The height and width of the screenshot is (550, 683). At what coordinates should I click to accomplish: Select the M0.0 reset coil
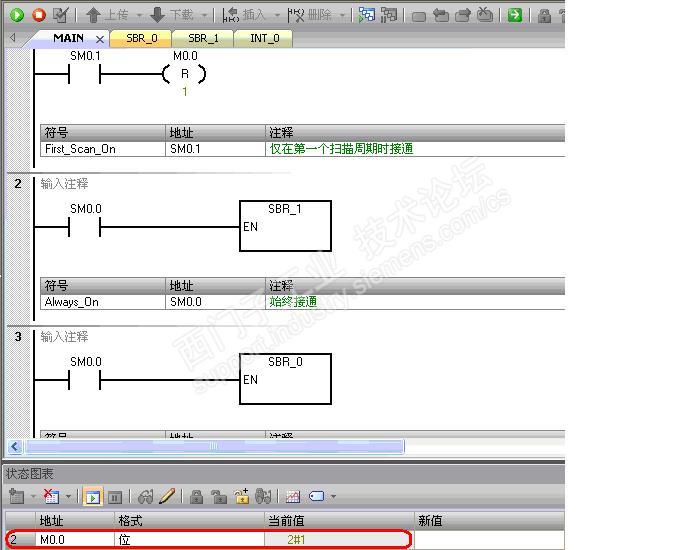click(x=185, y=73)
